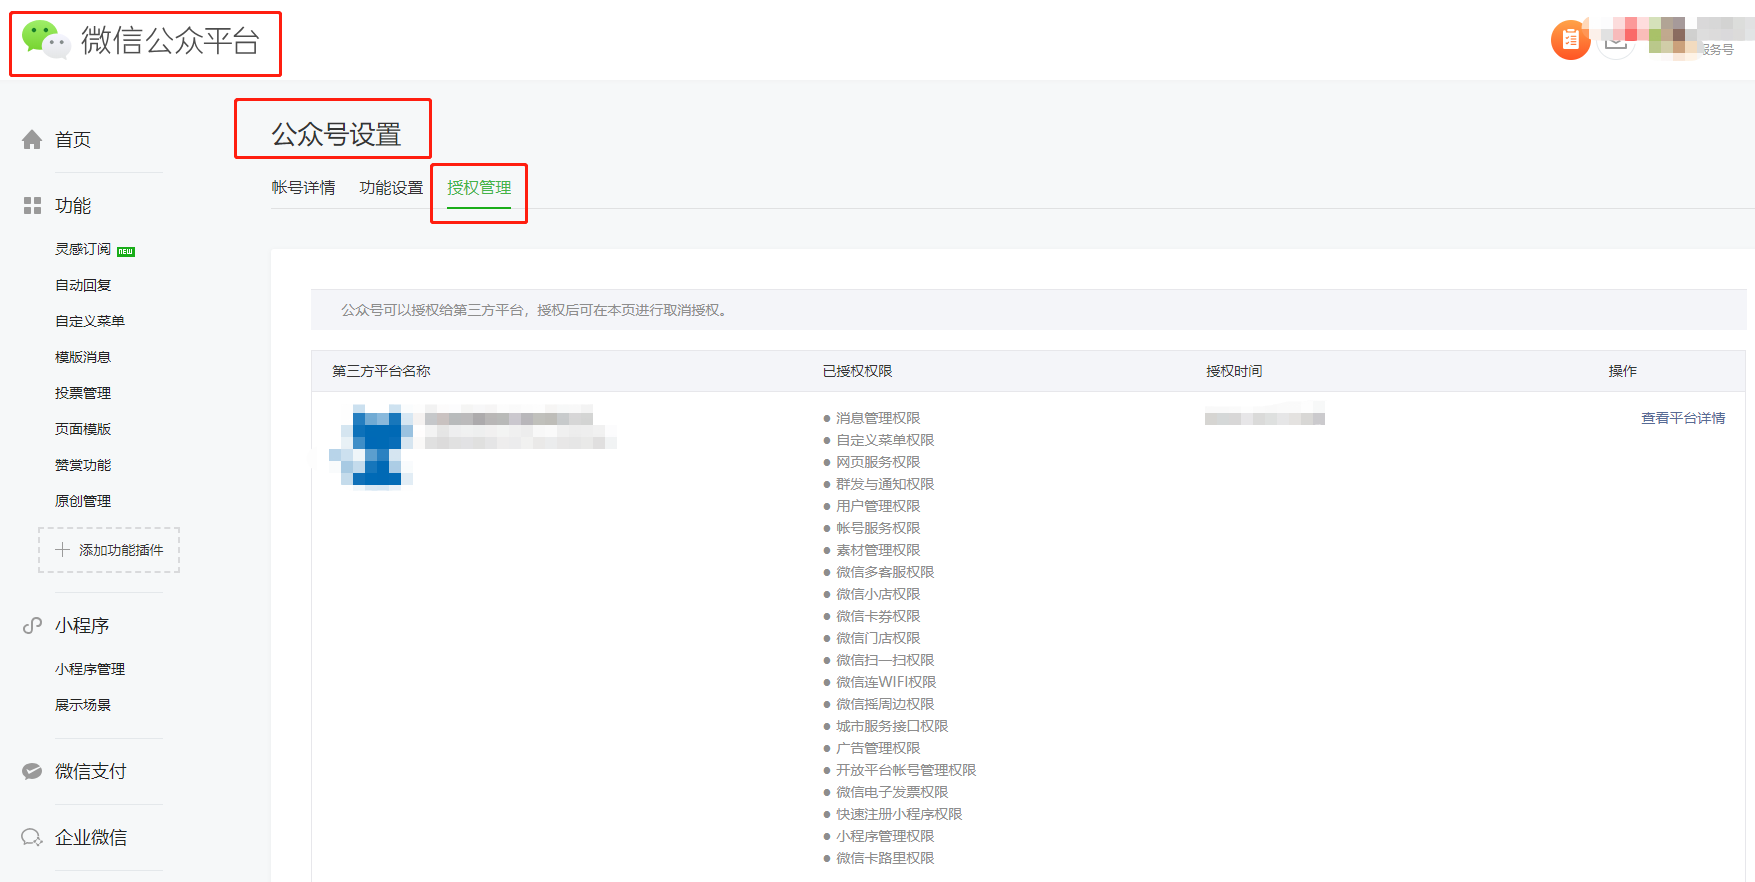Viewport: 1755px width, 882px height.
Task: Go to 页面模版
Action: [83, 429]
